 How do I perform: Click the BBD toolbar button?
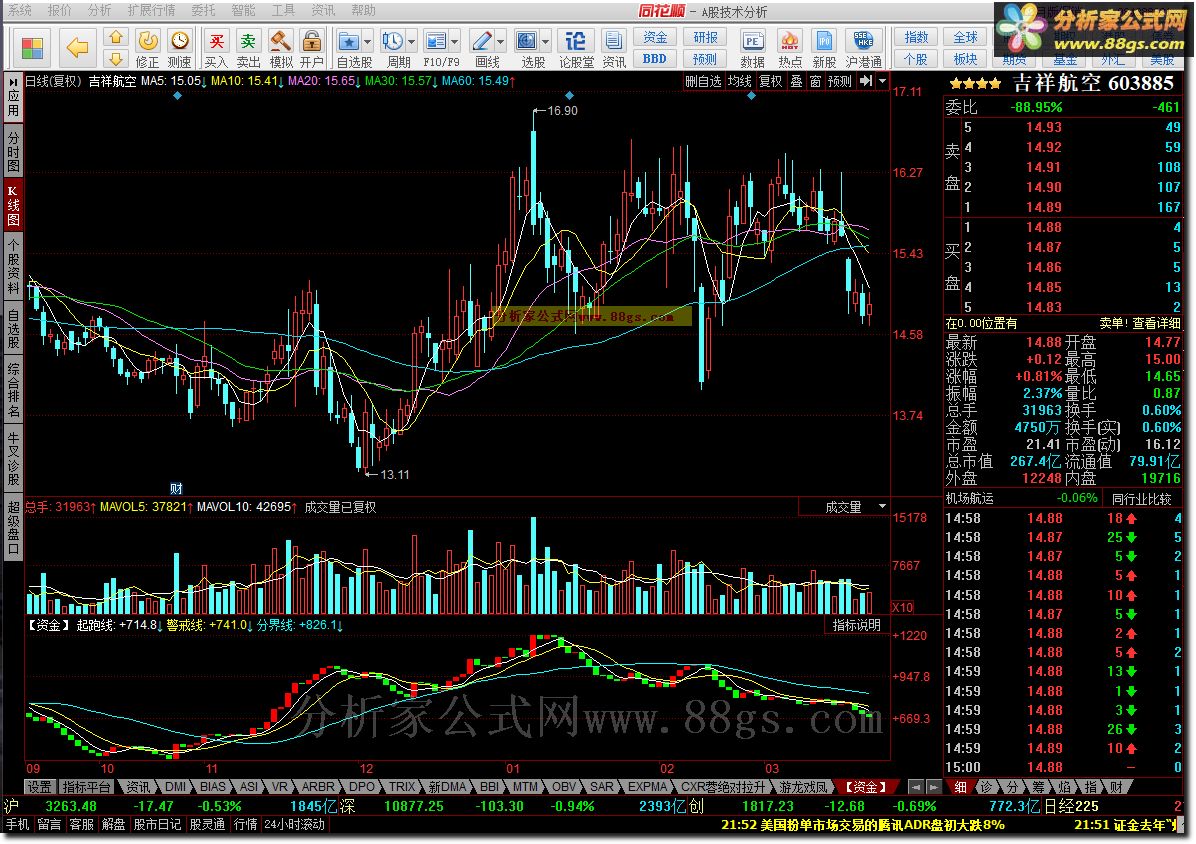pyautogui.click(x=654, y=59)
